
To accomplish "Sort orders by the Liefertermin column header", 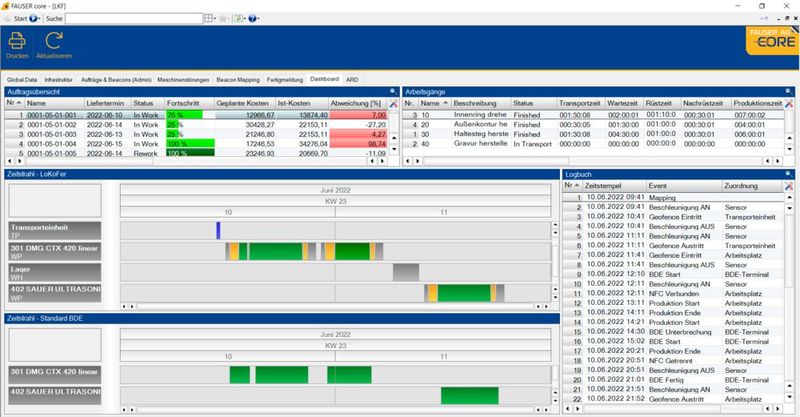I will tap(107, 103).
